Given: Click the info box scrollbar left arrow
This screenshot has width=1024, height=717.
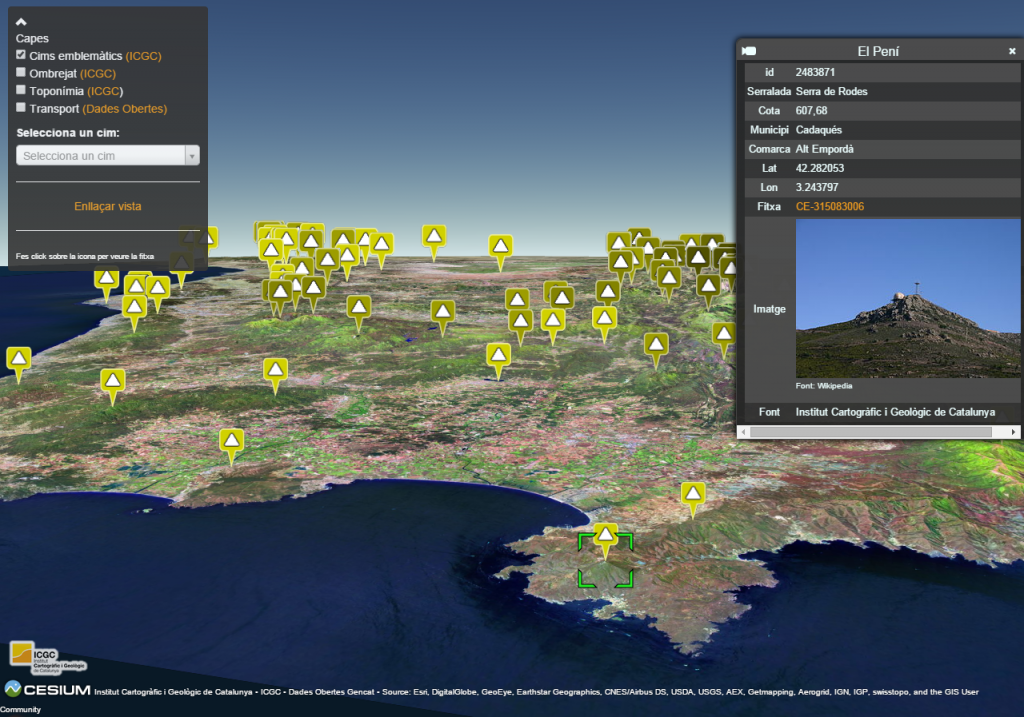Looking at the screenshot, I should pos(743,432).
